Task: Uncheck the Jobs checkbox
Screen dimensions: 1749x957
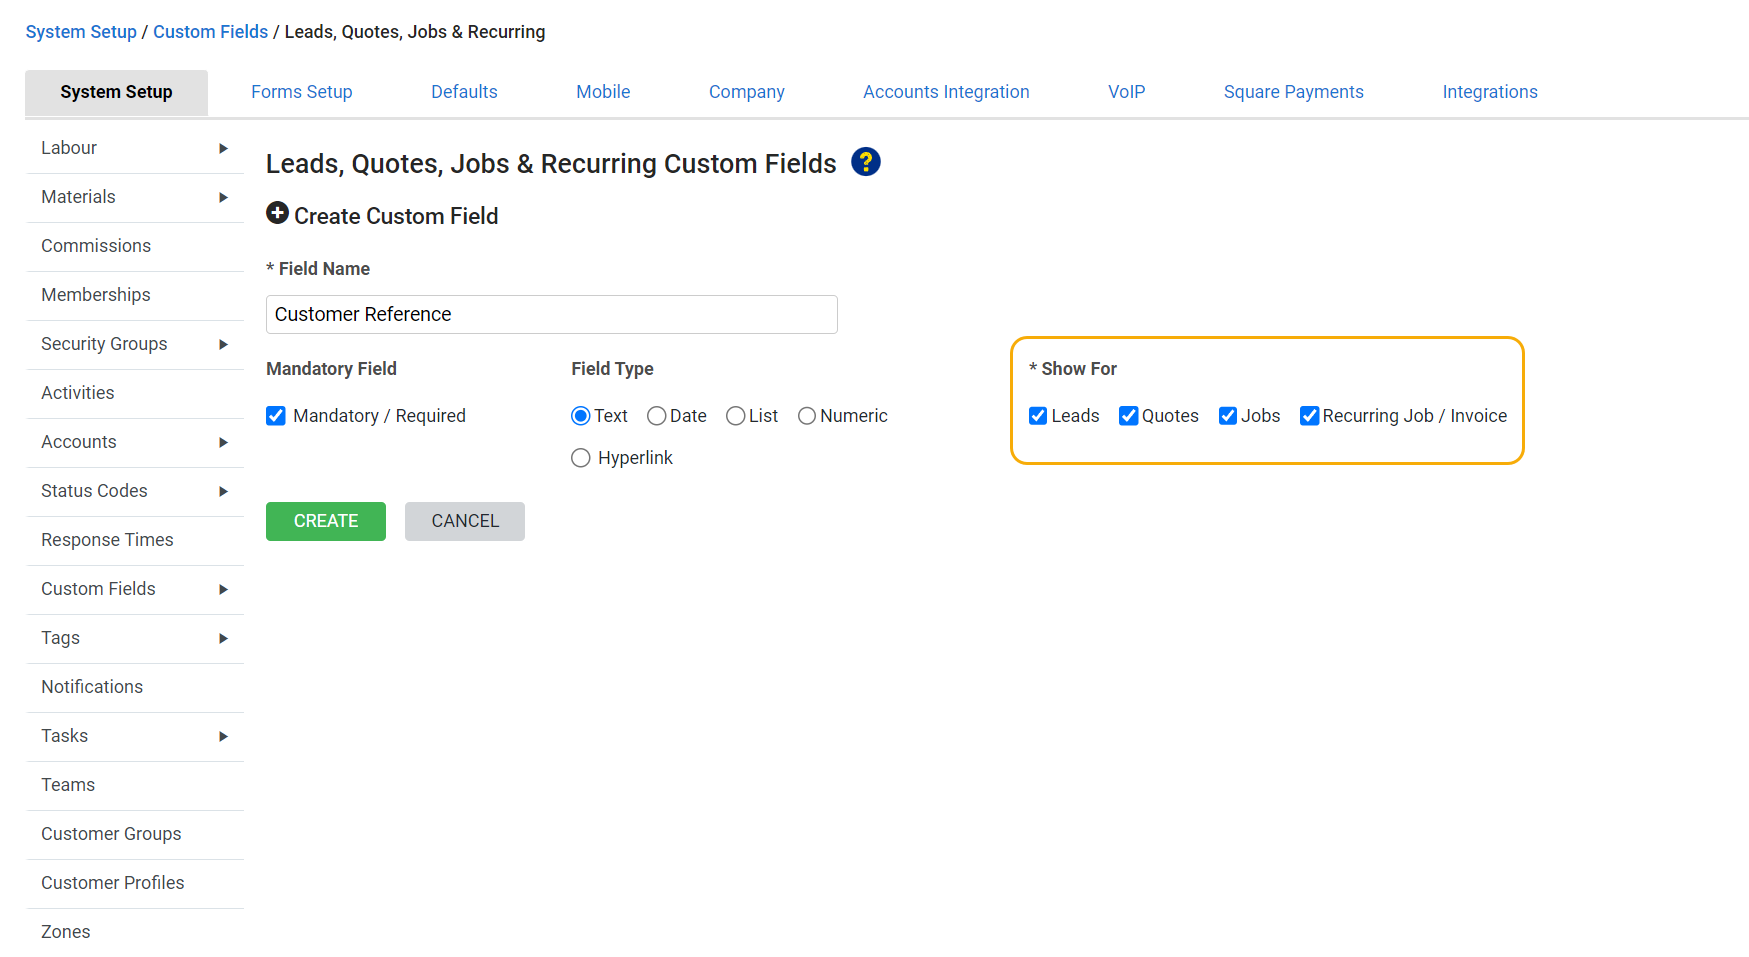Action: [x=1228, y=416]
